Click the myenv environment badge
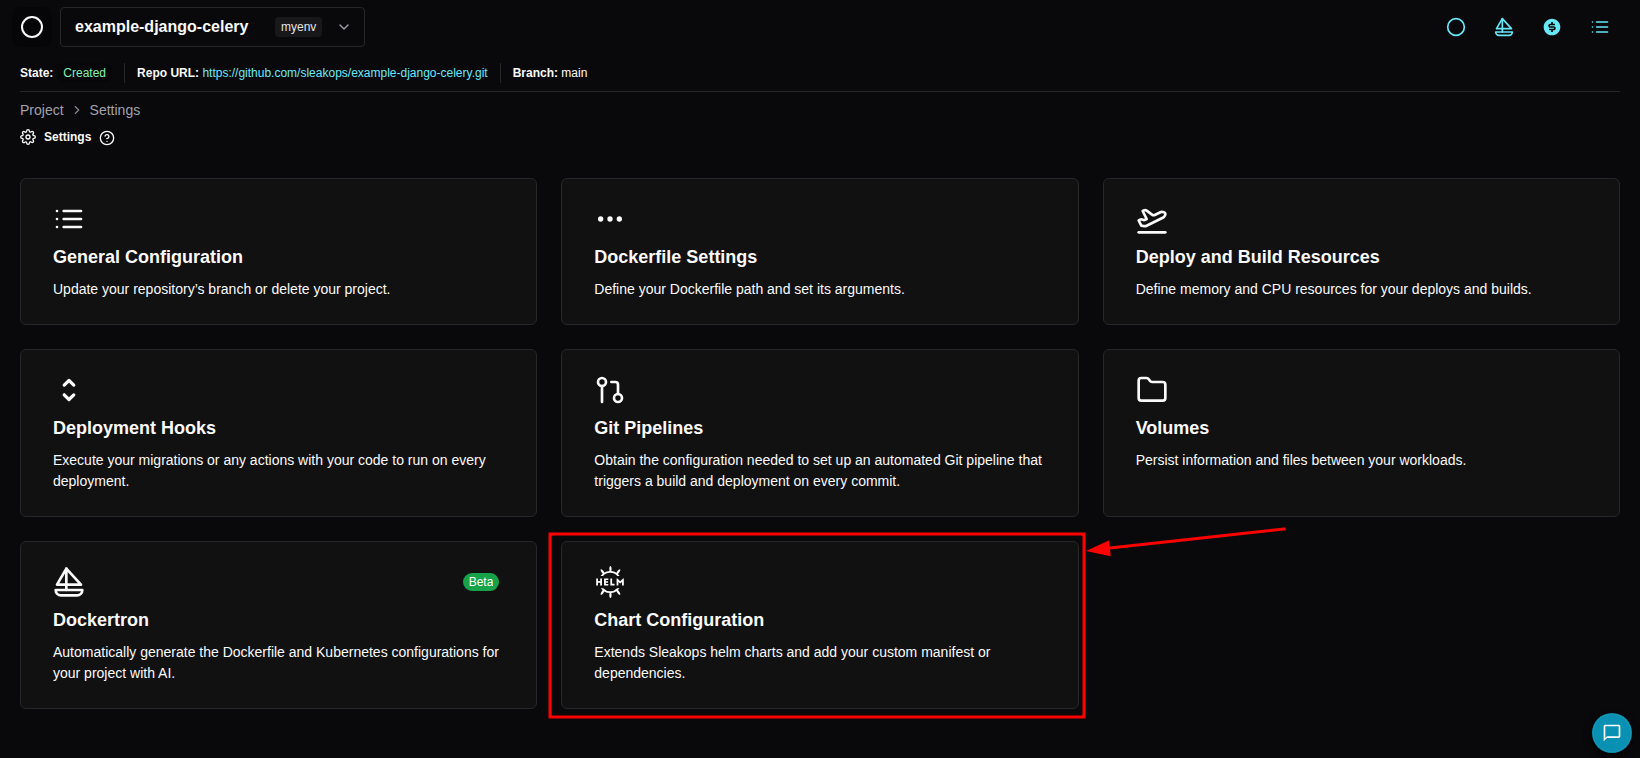The width and height of the screenshot is (1640, 758). (298, 27)
